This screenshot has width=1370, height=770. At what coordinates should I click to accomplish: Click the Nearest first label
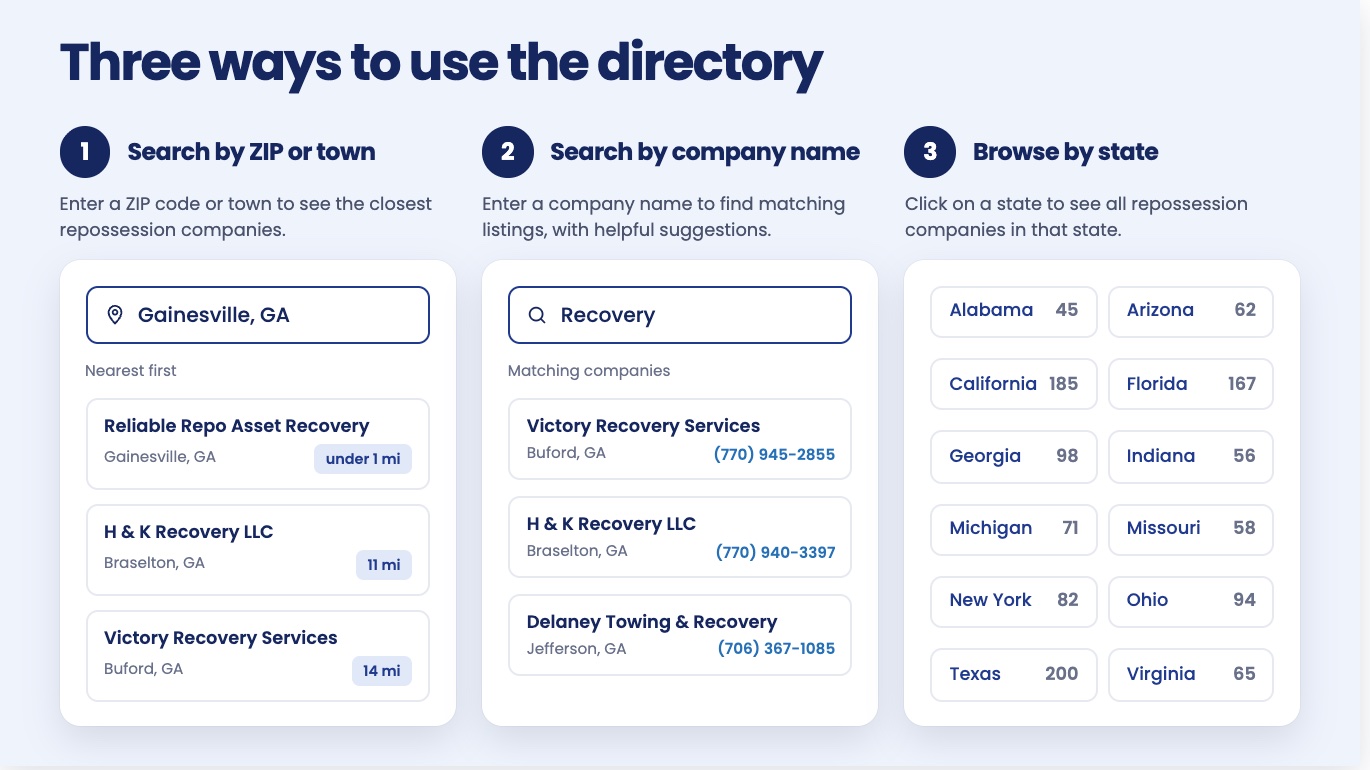coord(130,371)
